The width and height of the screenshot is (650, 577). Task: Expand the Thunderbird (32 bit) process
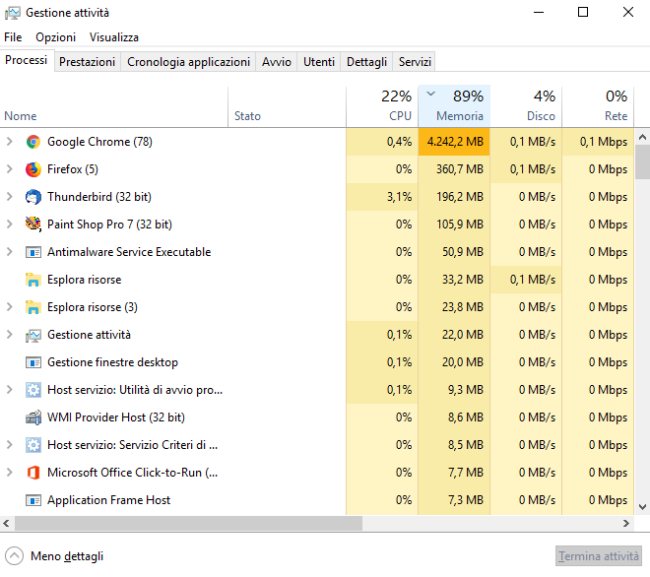[9, 197]
